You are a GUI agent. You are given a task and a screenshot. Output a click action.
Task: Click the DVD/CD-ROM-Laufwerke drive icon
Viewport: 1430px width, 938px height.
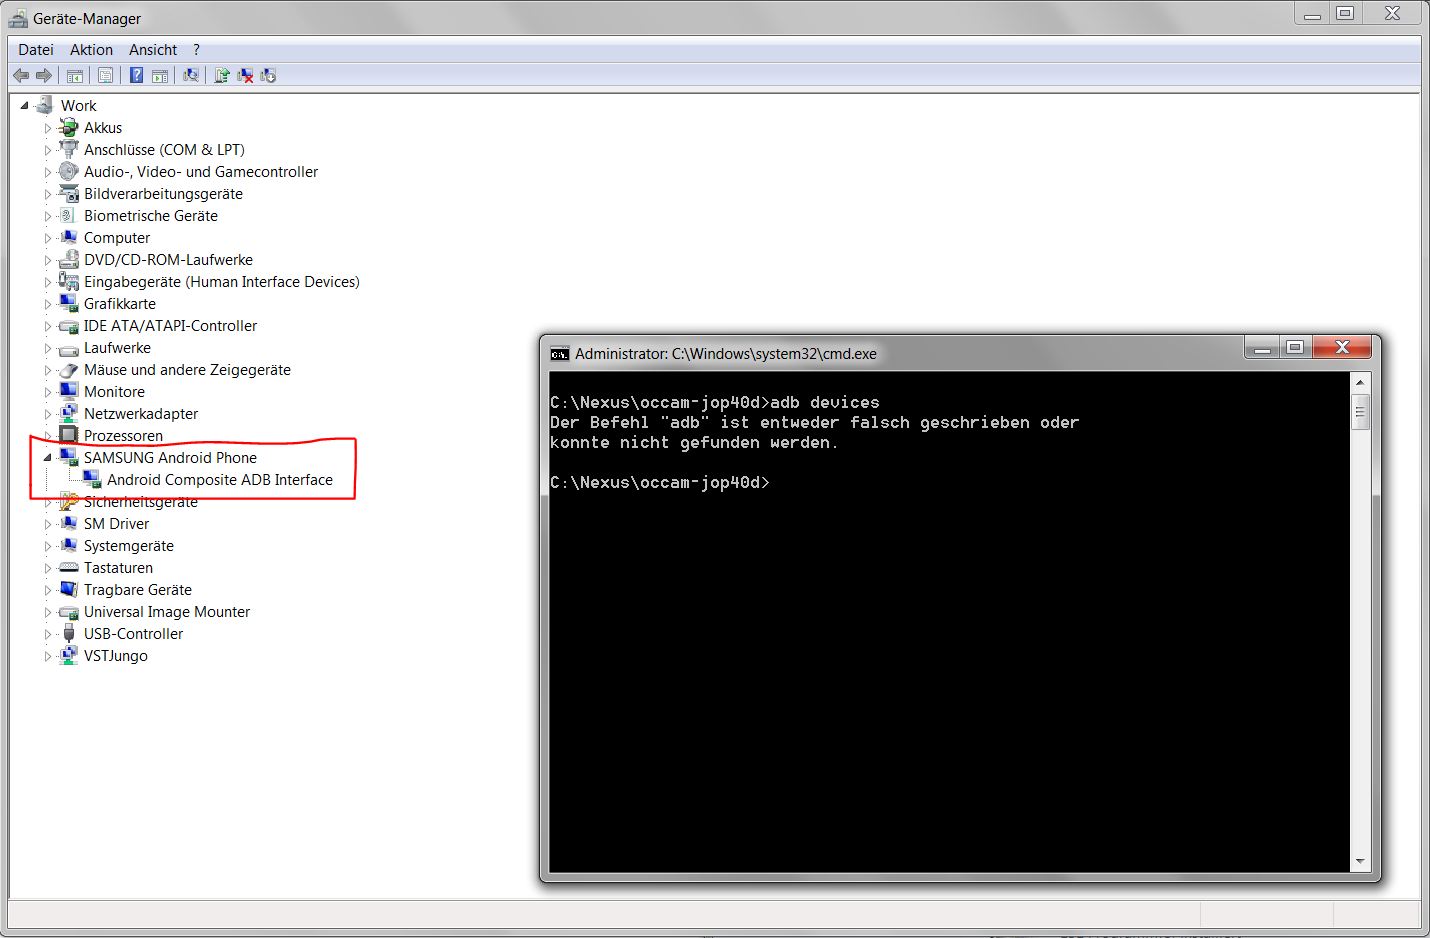[x=68, y=259]
